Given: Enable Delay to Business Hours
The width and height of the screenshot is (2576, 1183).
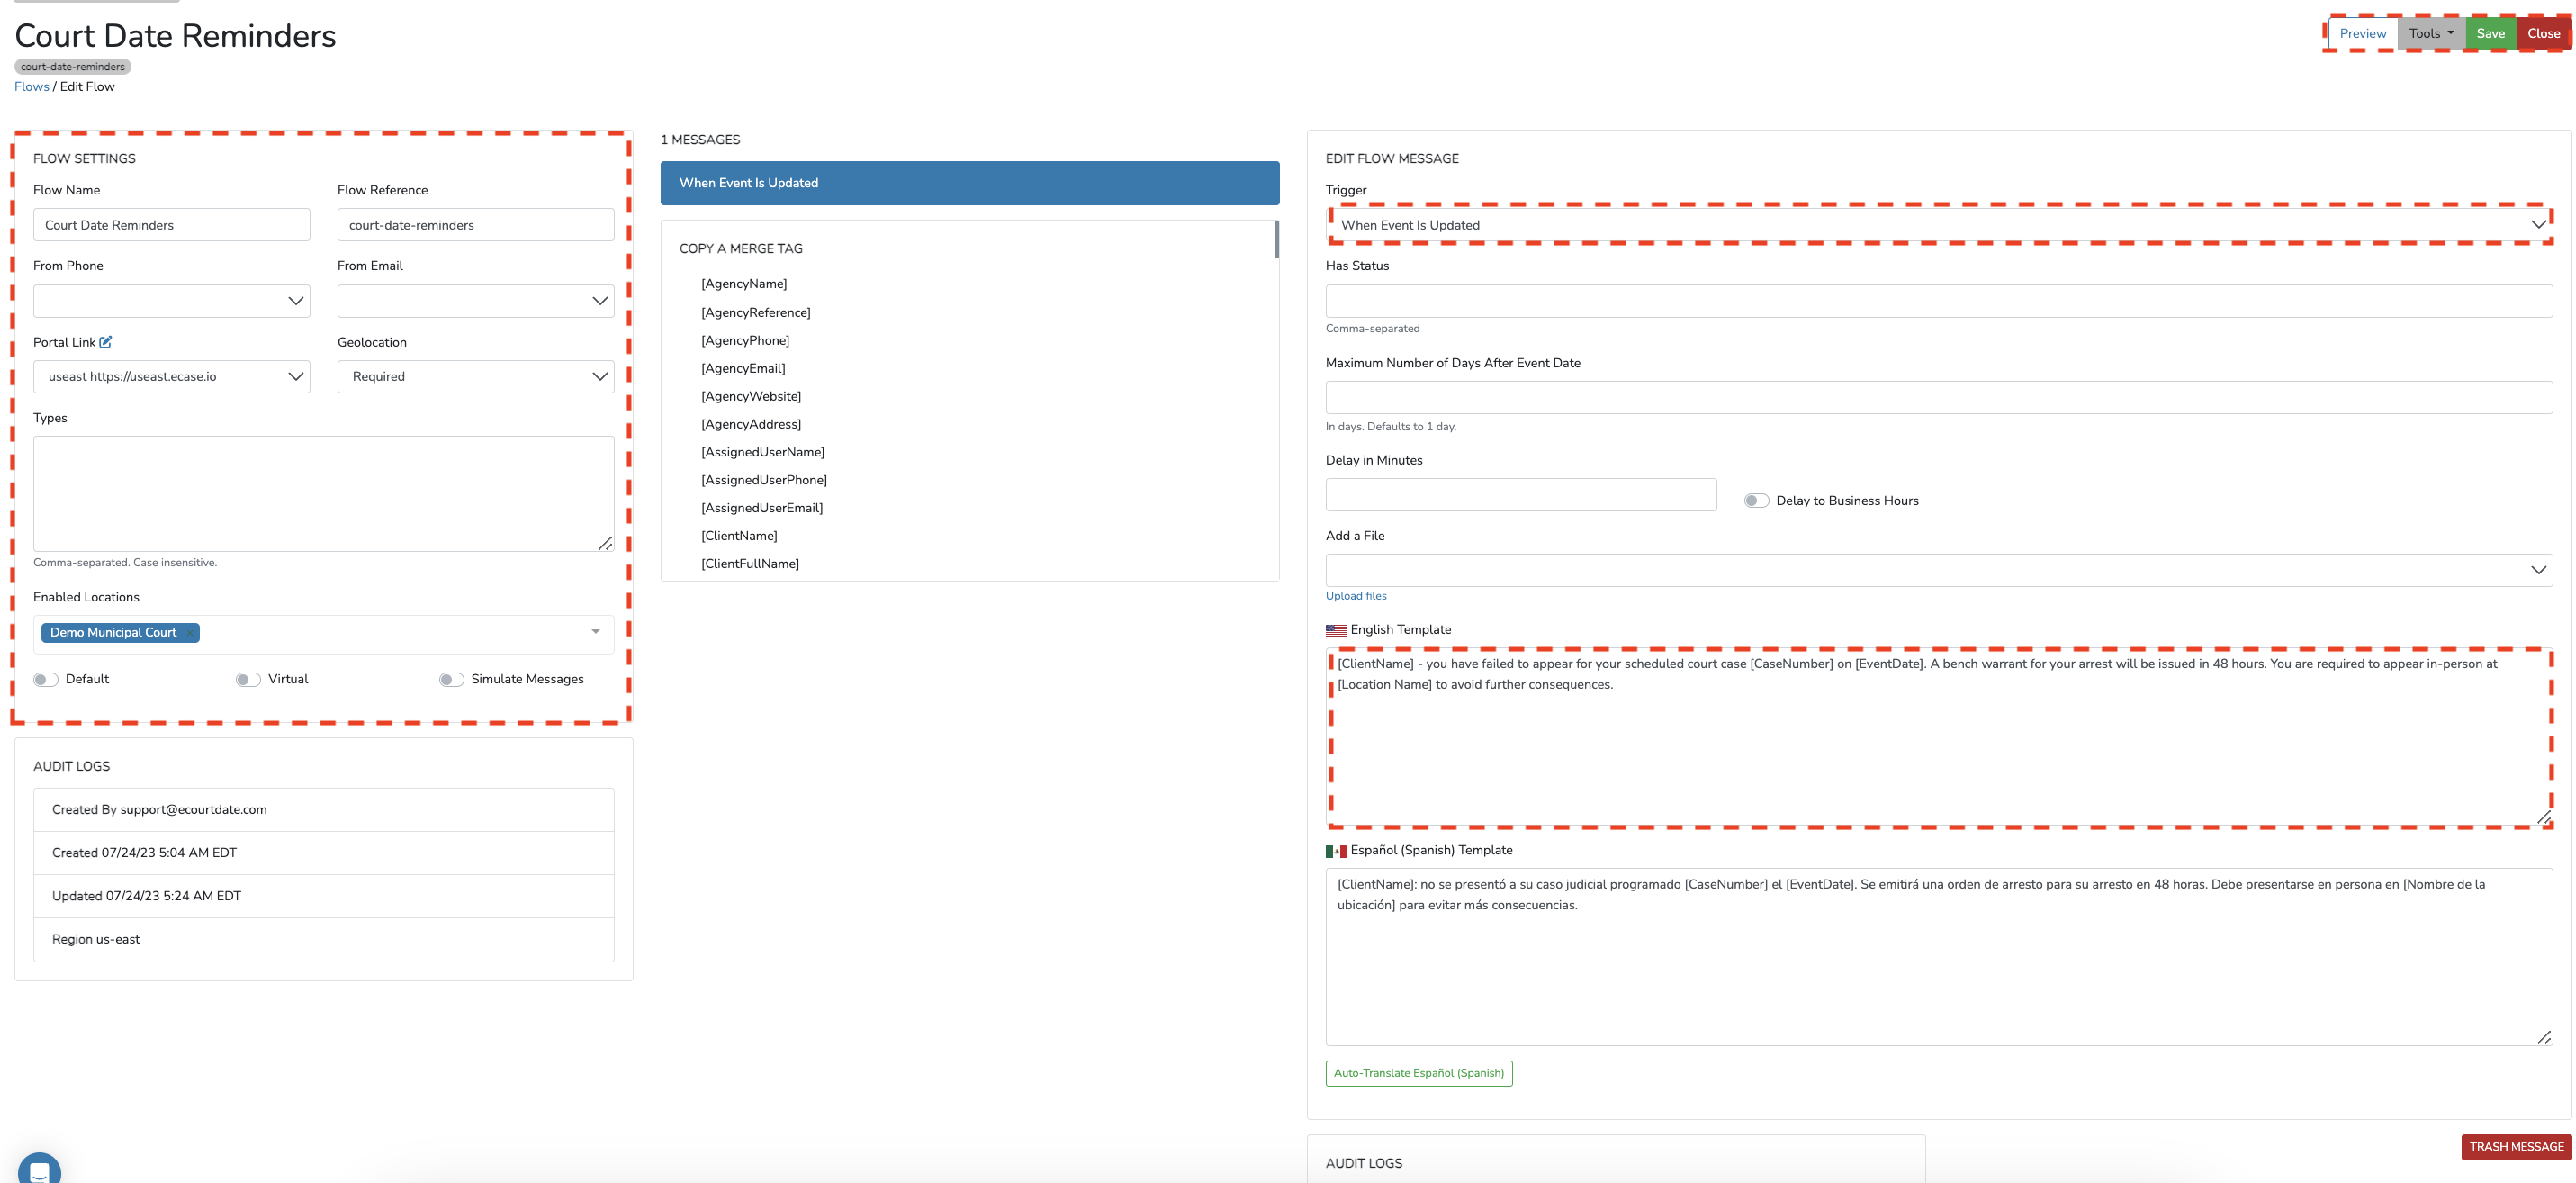Looking at the screenshot, I should click(x=1756, y=501).
